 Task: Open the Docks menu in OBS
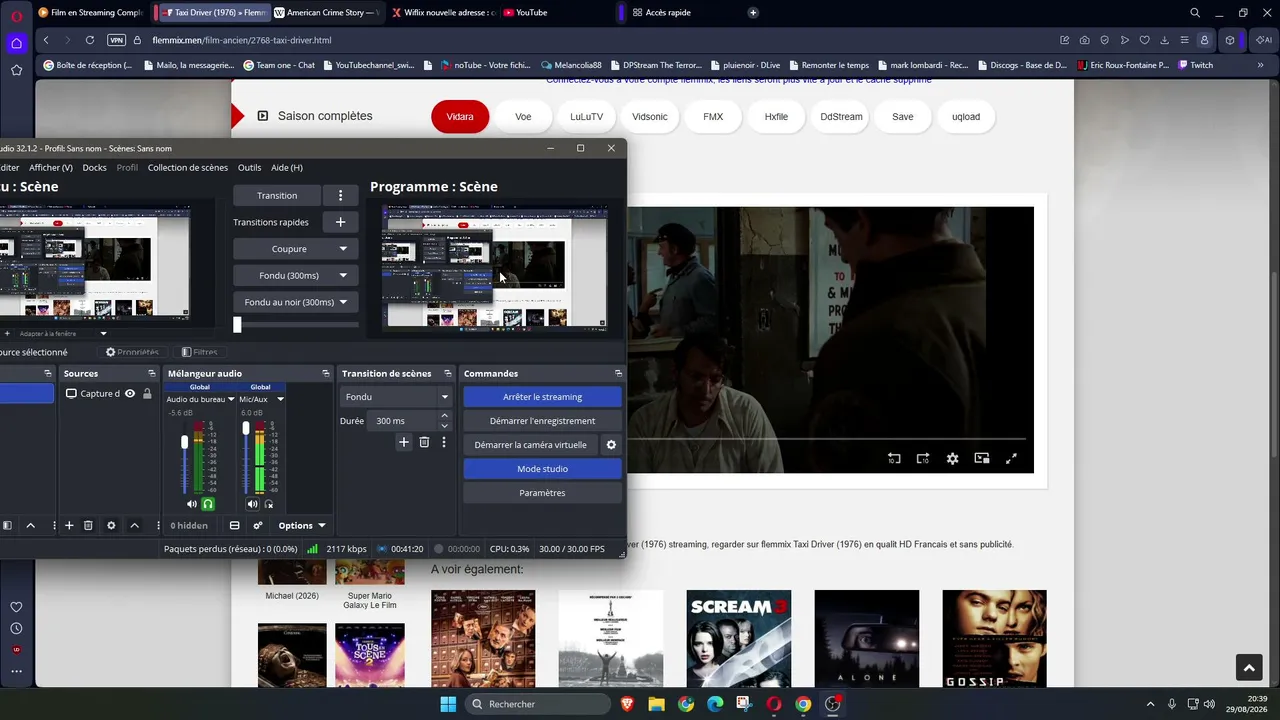(94, 168)
